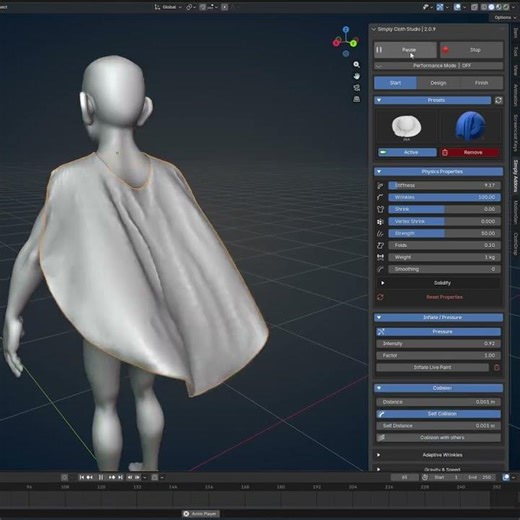This screenshot has width=520, height=520.
Task: Select rendered viewport shading
Action: [506, 7]
